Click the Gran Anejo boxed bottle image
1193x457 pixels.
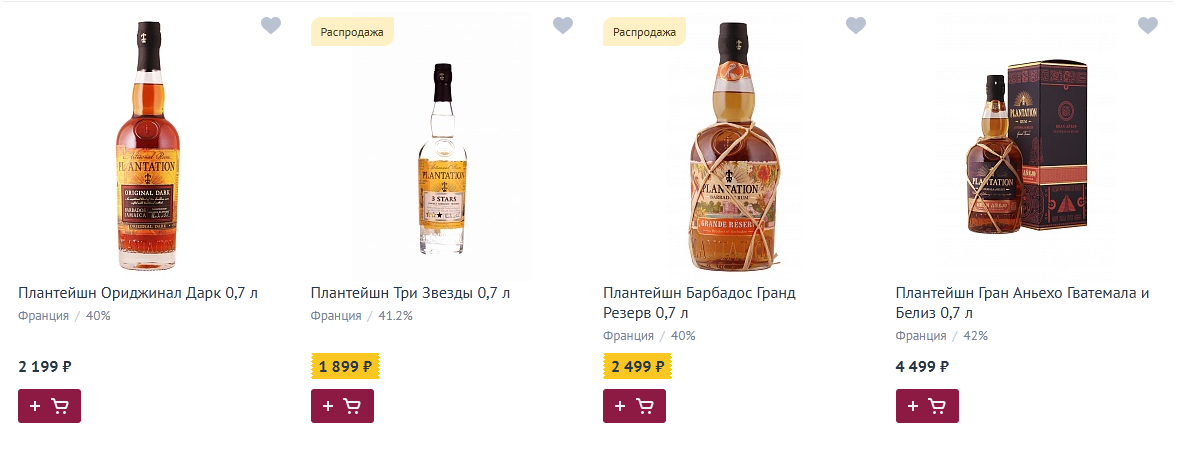1022,150
